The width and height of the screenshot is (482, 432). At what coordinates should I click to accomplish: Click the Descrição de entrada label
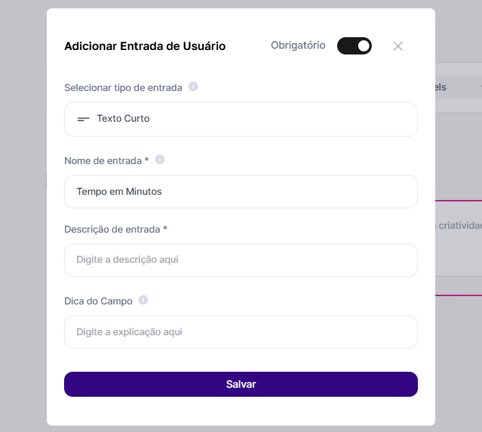112,229
